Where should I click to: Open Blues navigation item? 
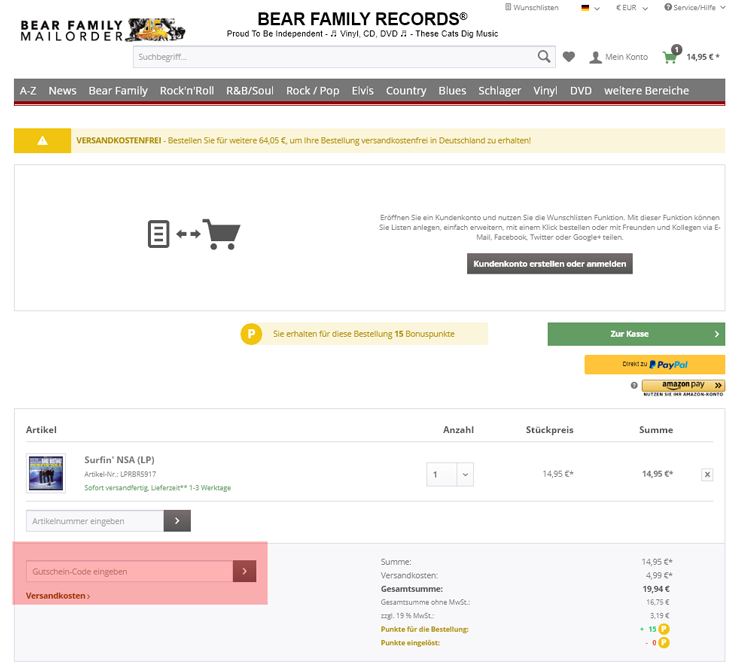point(452,91)
